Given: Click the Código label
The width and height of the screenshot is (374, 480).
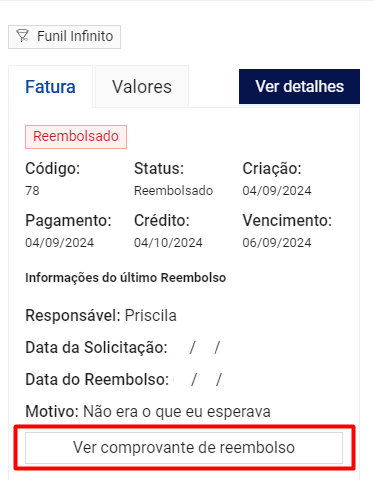Looking at the screenshot, I should (x=53, y=168).
